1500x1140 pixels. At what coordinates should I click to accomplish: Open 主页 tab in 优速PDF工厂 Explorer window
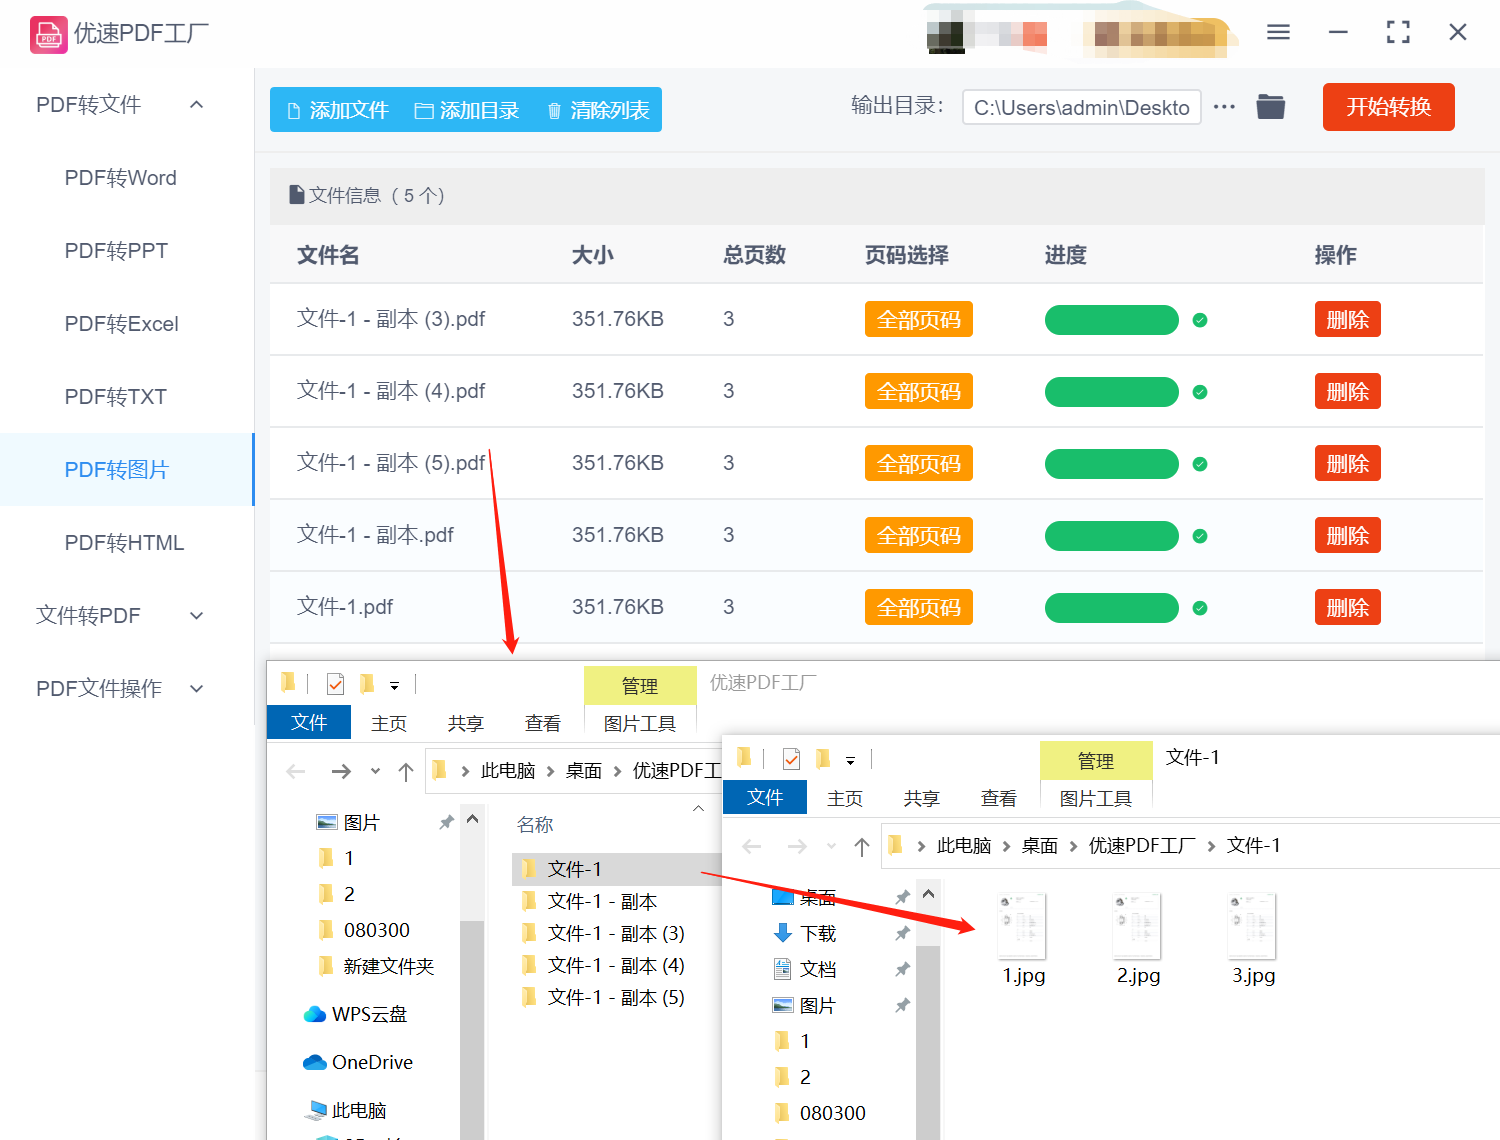pos(389,723)
